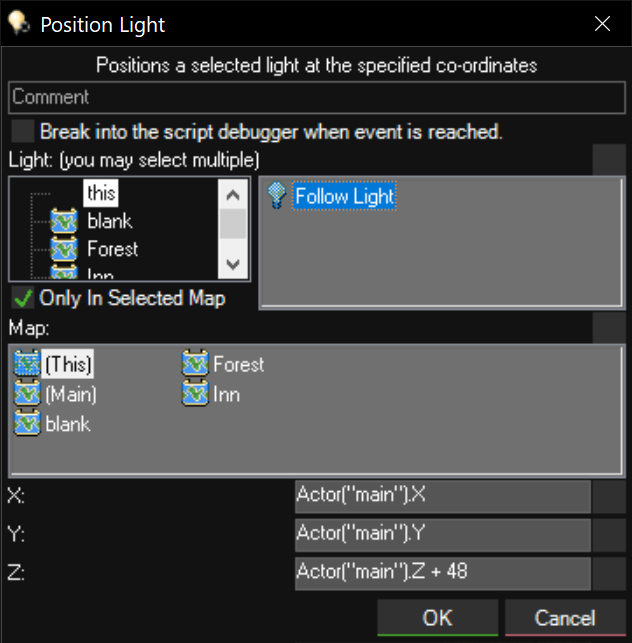Select the blank map icon in Light tree
This screenshot has height=643, width=632.
(64, 221)
